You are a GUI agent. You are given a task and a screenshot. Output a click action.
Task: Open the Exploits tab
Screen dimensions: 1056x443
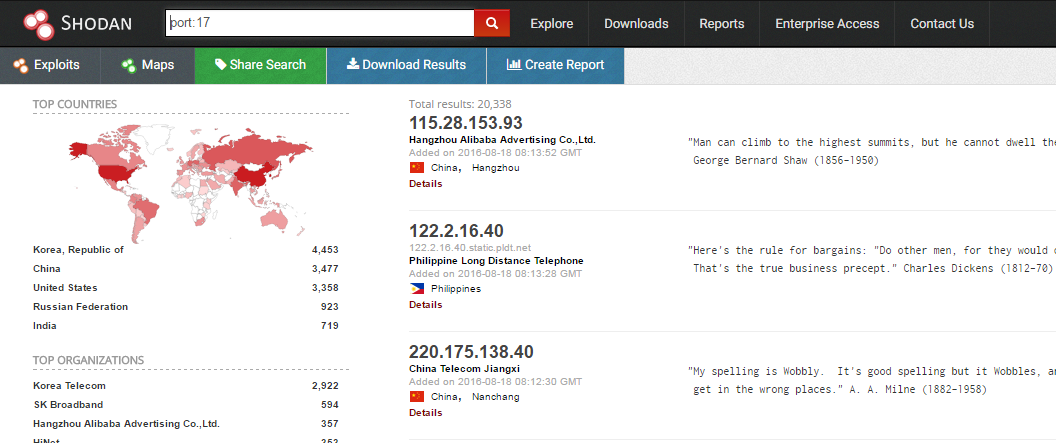point(50,65)
